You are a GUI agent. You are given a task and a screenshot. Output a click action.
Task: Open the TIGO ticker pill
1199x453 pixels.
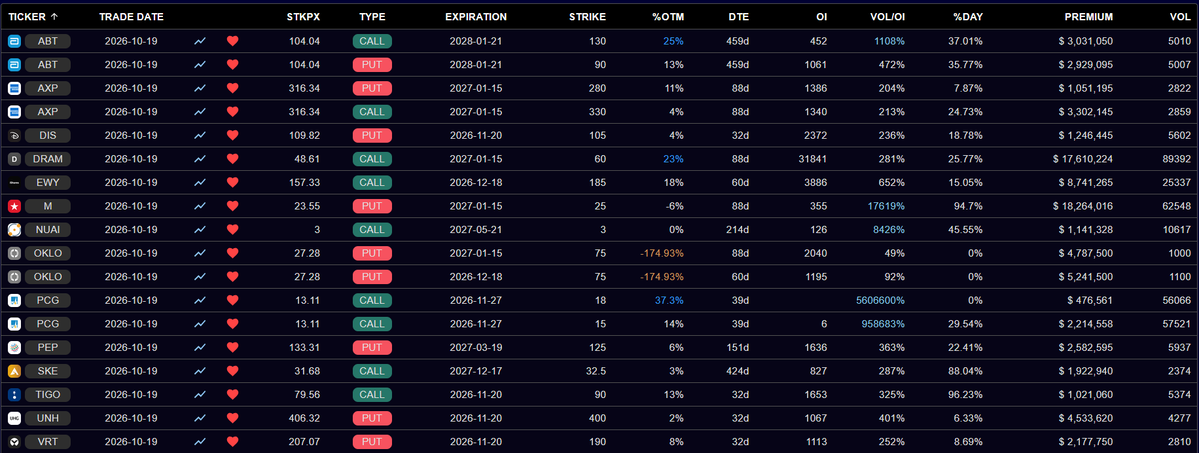(x=48, y=394)
